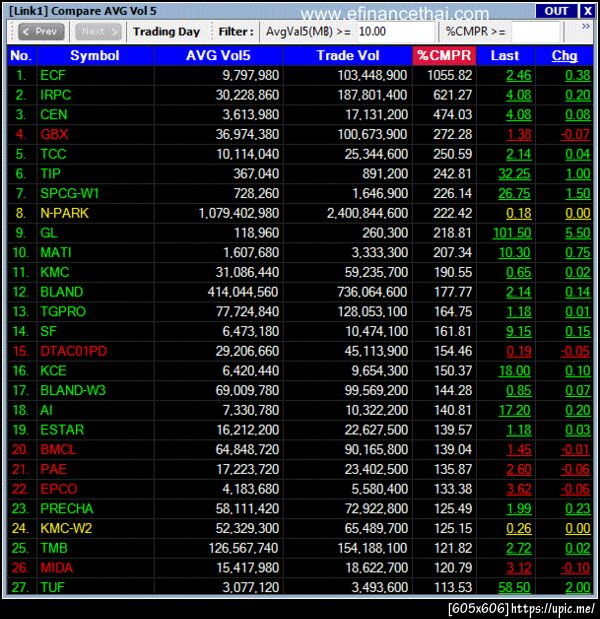600x619 pixels.
Task: Click ECF last price 2.46
Action: point(519,75)
